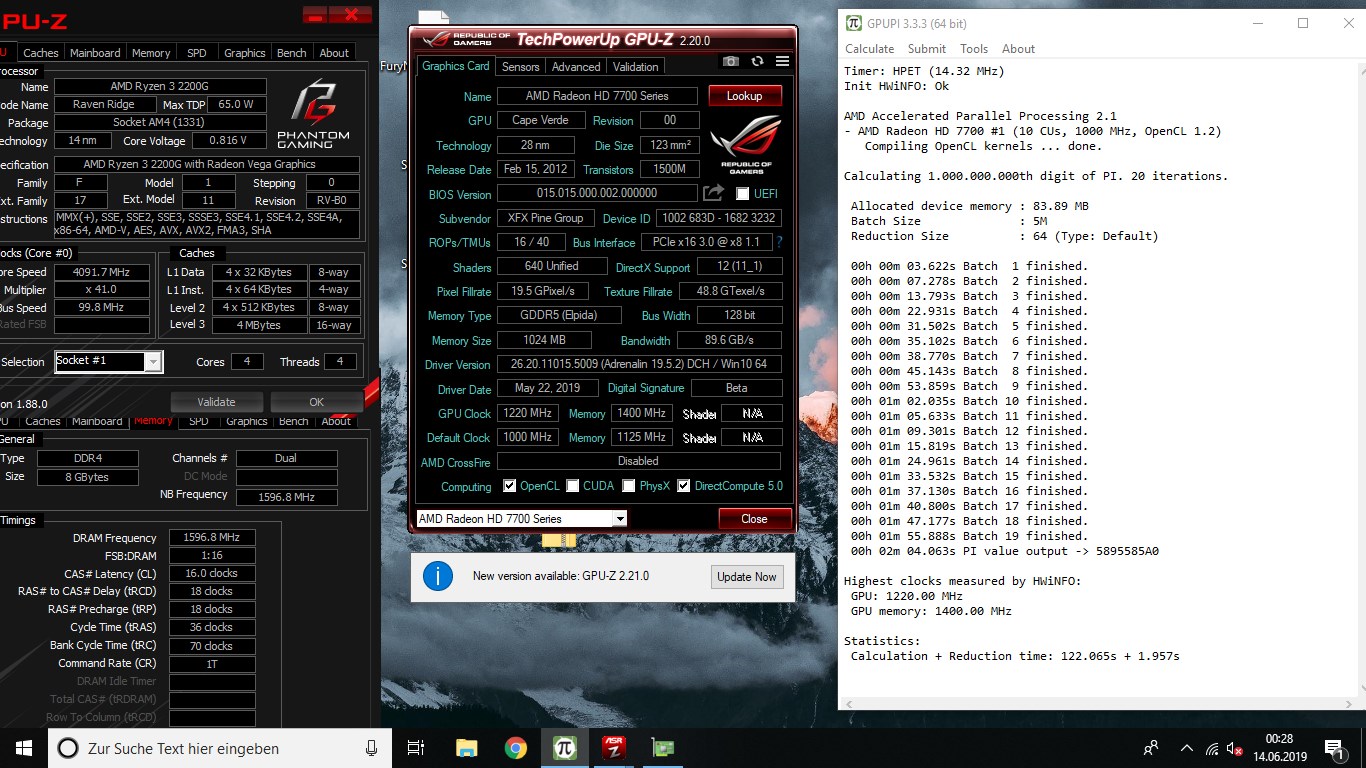
Task: Switch to GPUPI taskbar icon
Action: 564,748
